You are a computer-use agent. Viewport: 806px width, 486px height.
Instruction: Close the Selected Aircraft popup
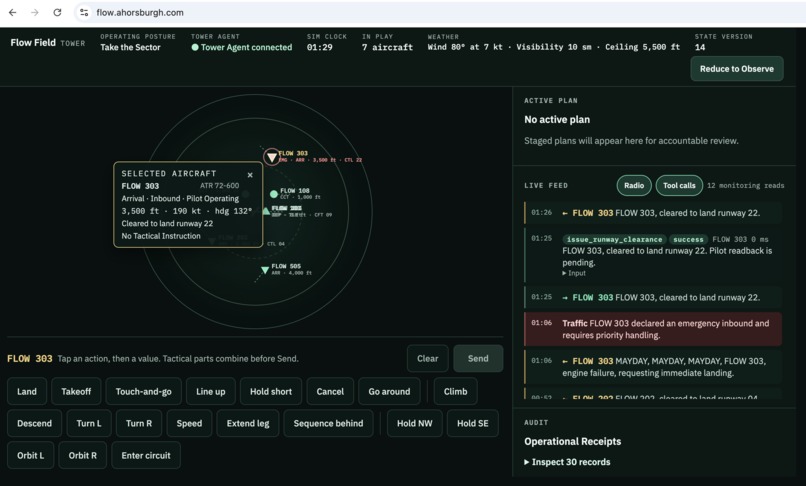(250, 175)
